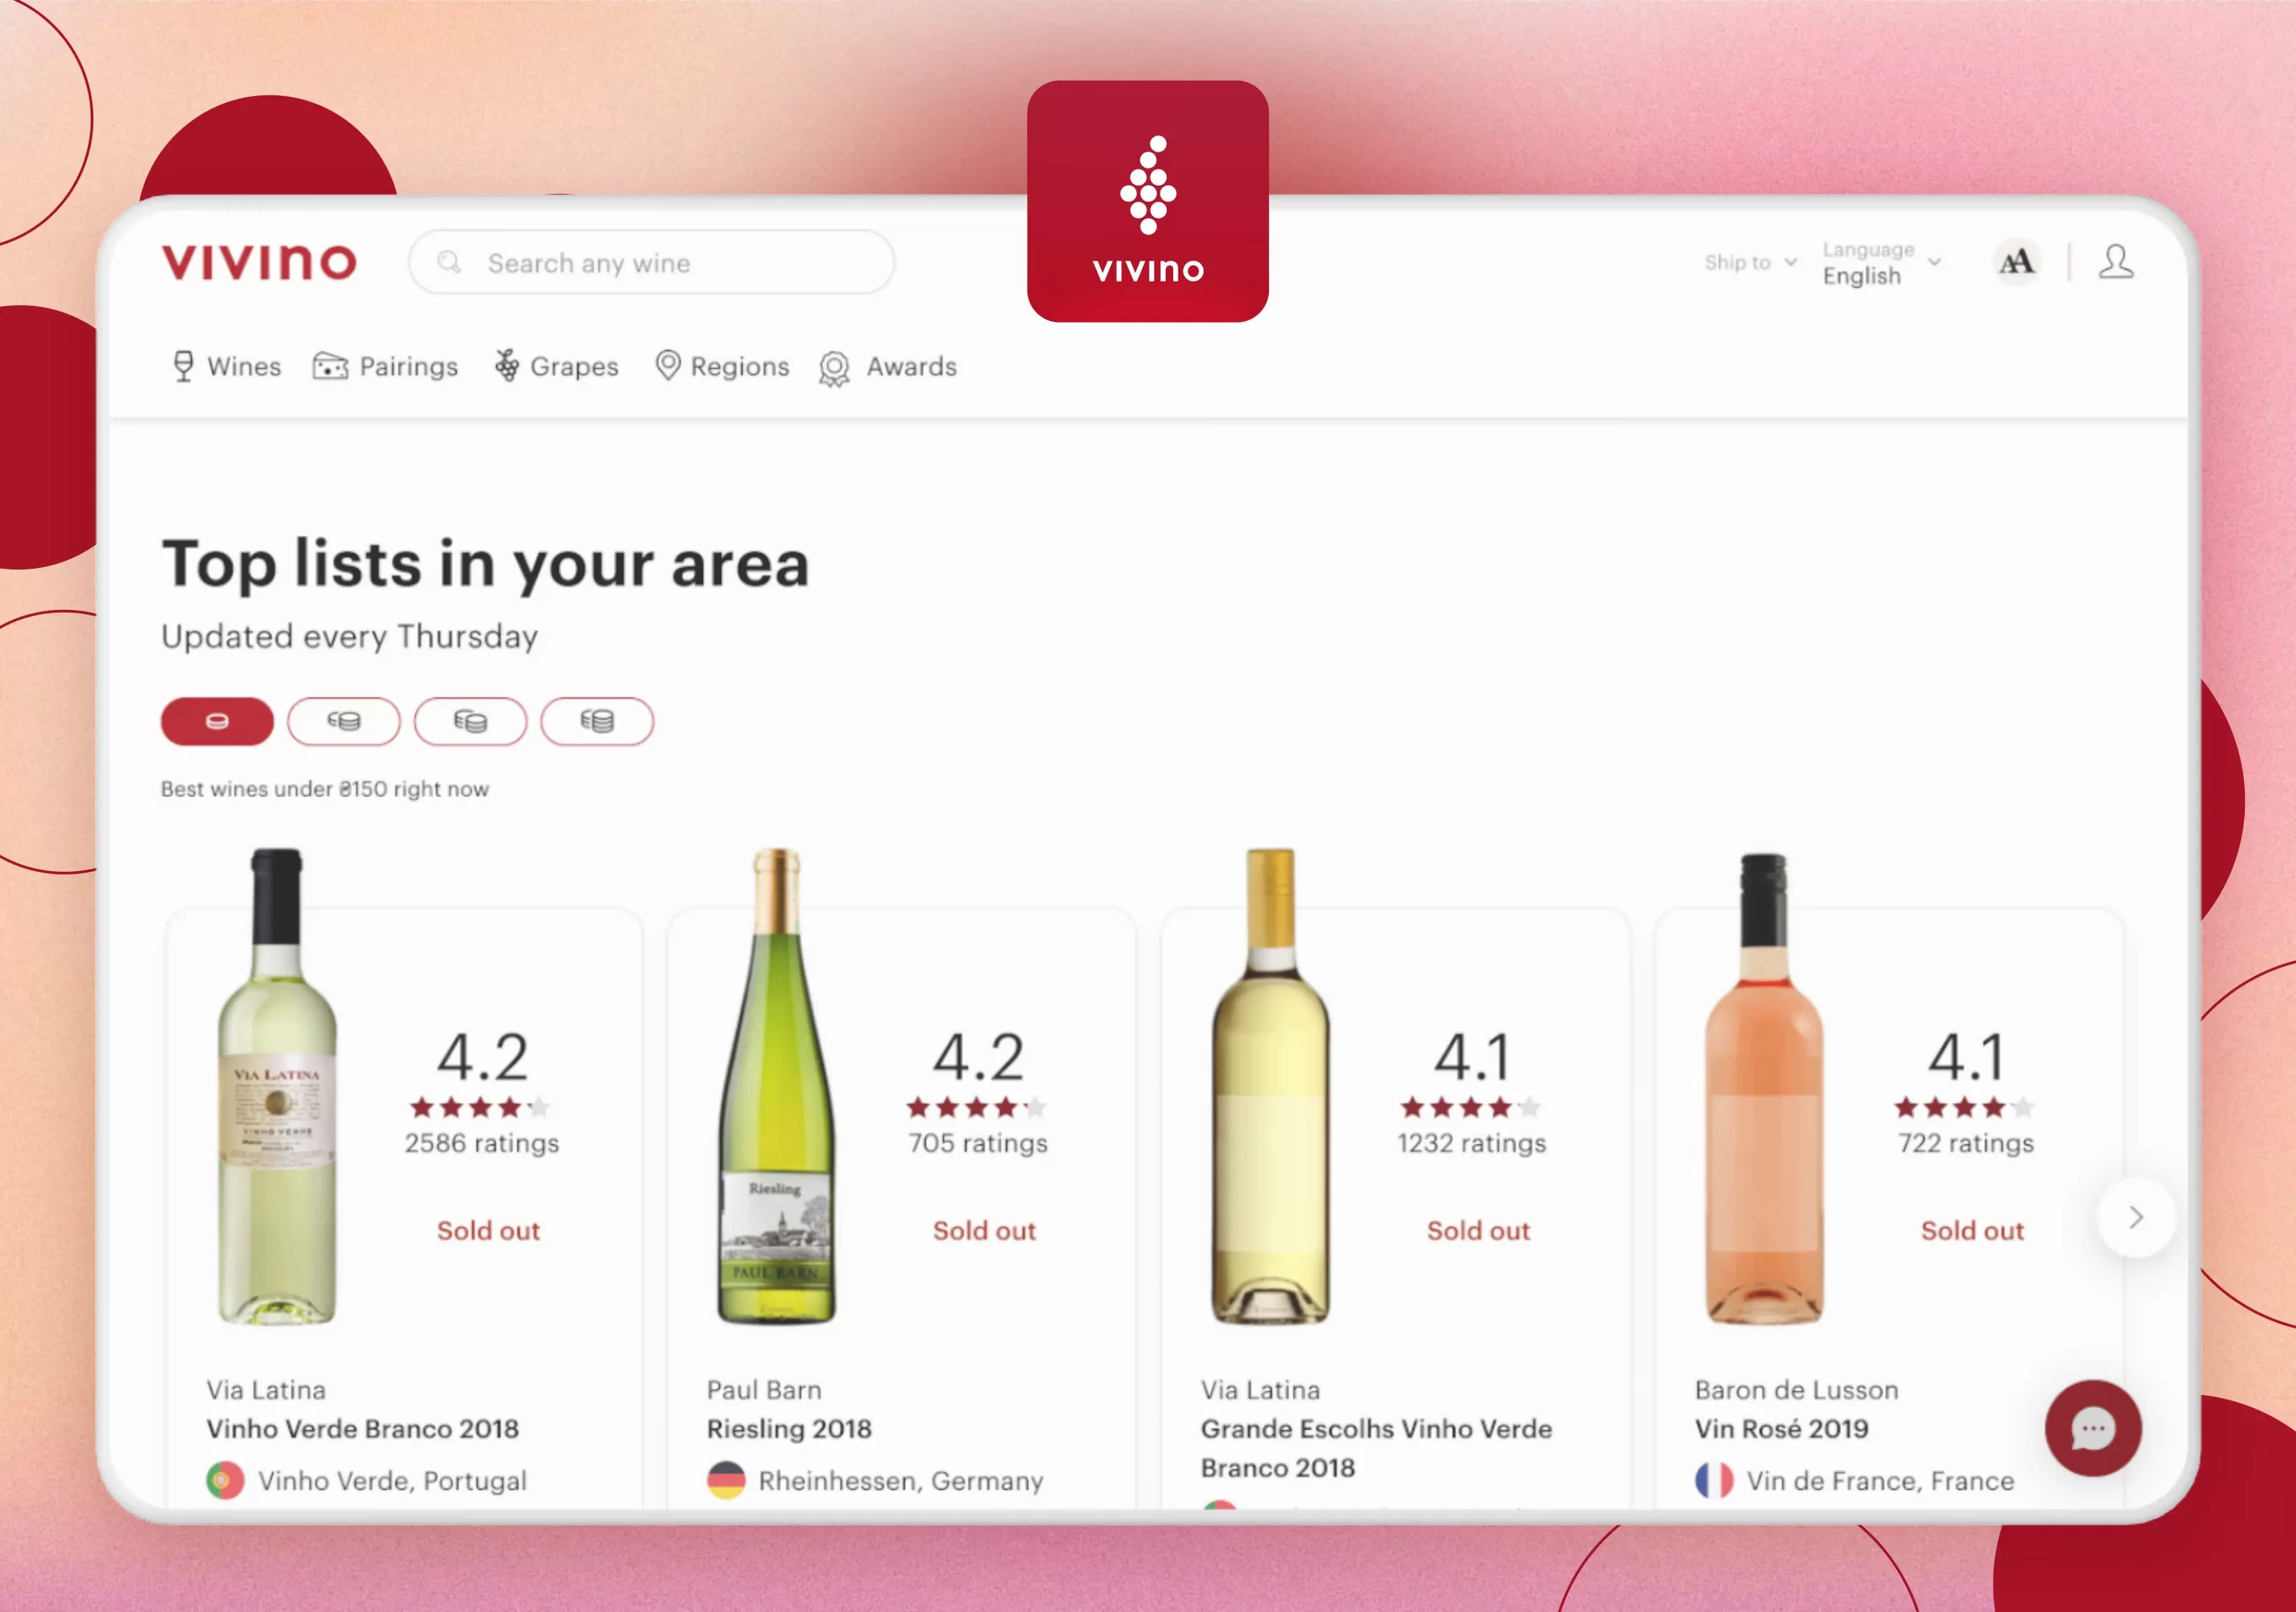Click the "Updated every Thursday" subtitle
Screen dimensions: 2296x1612
pyautogui.click(x=350, y=637)
